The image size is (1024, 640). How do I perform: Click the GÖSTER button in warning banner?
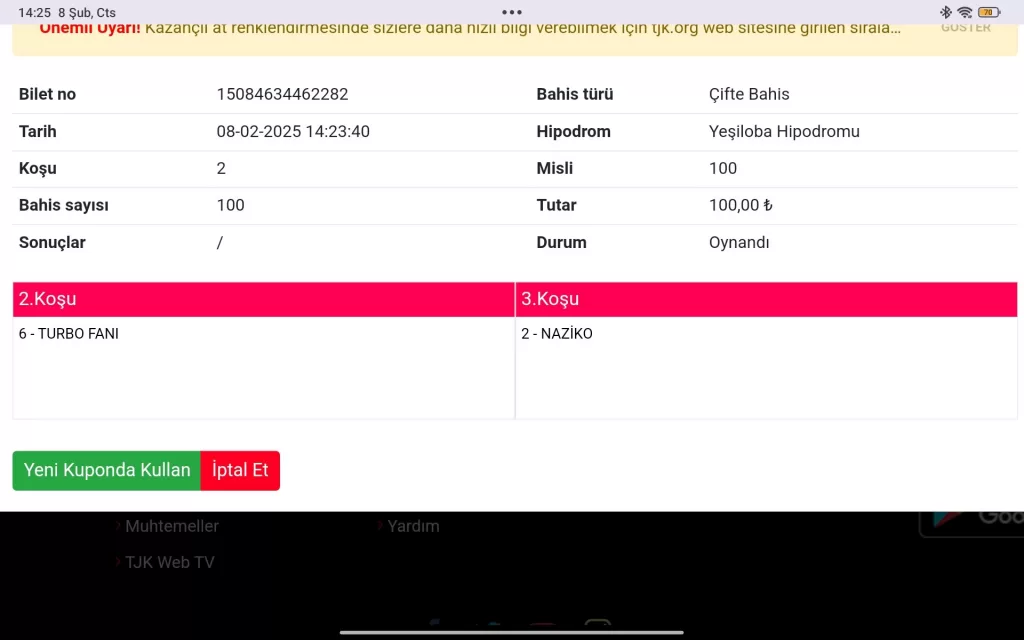pyautogui.click(x=966, y=28)
